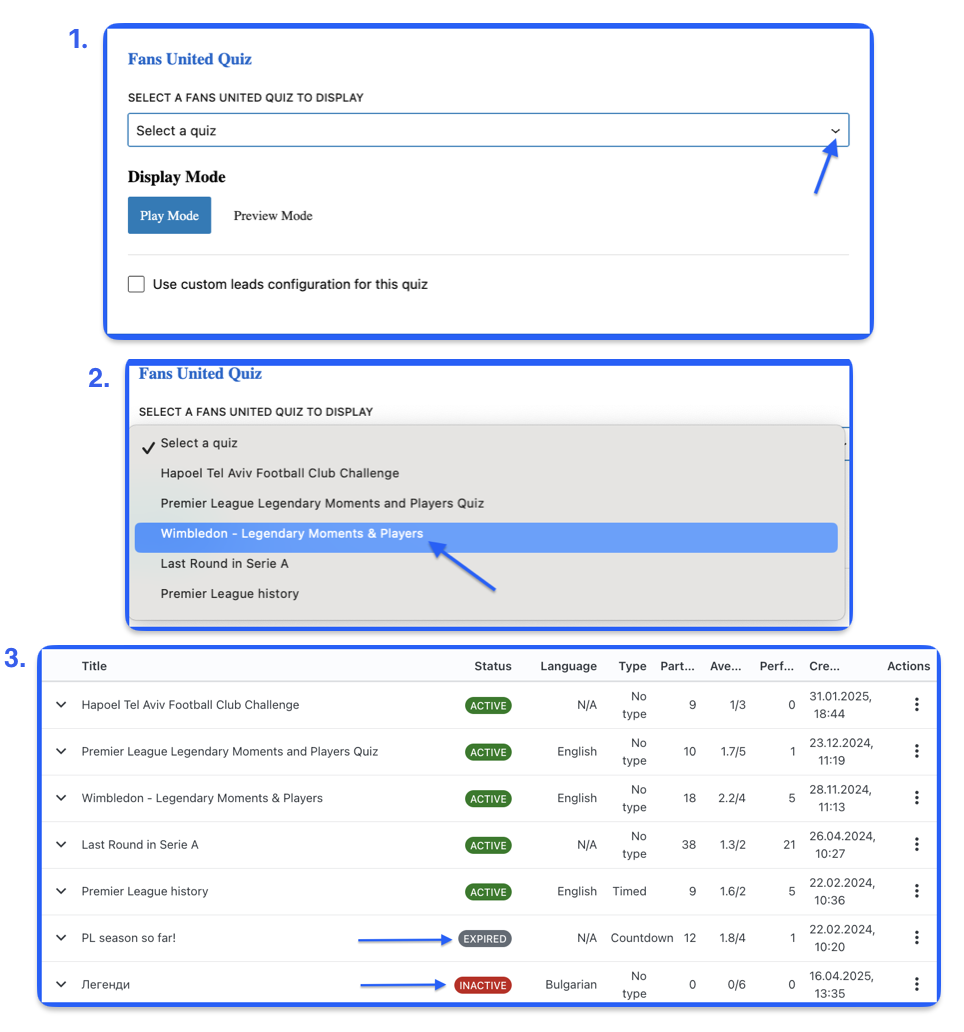Click the Type column header
Viewport: 964px width, 1032px height.
pos(632,666)
